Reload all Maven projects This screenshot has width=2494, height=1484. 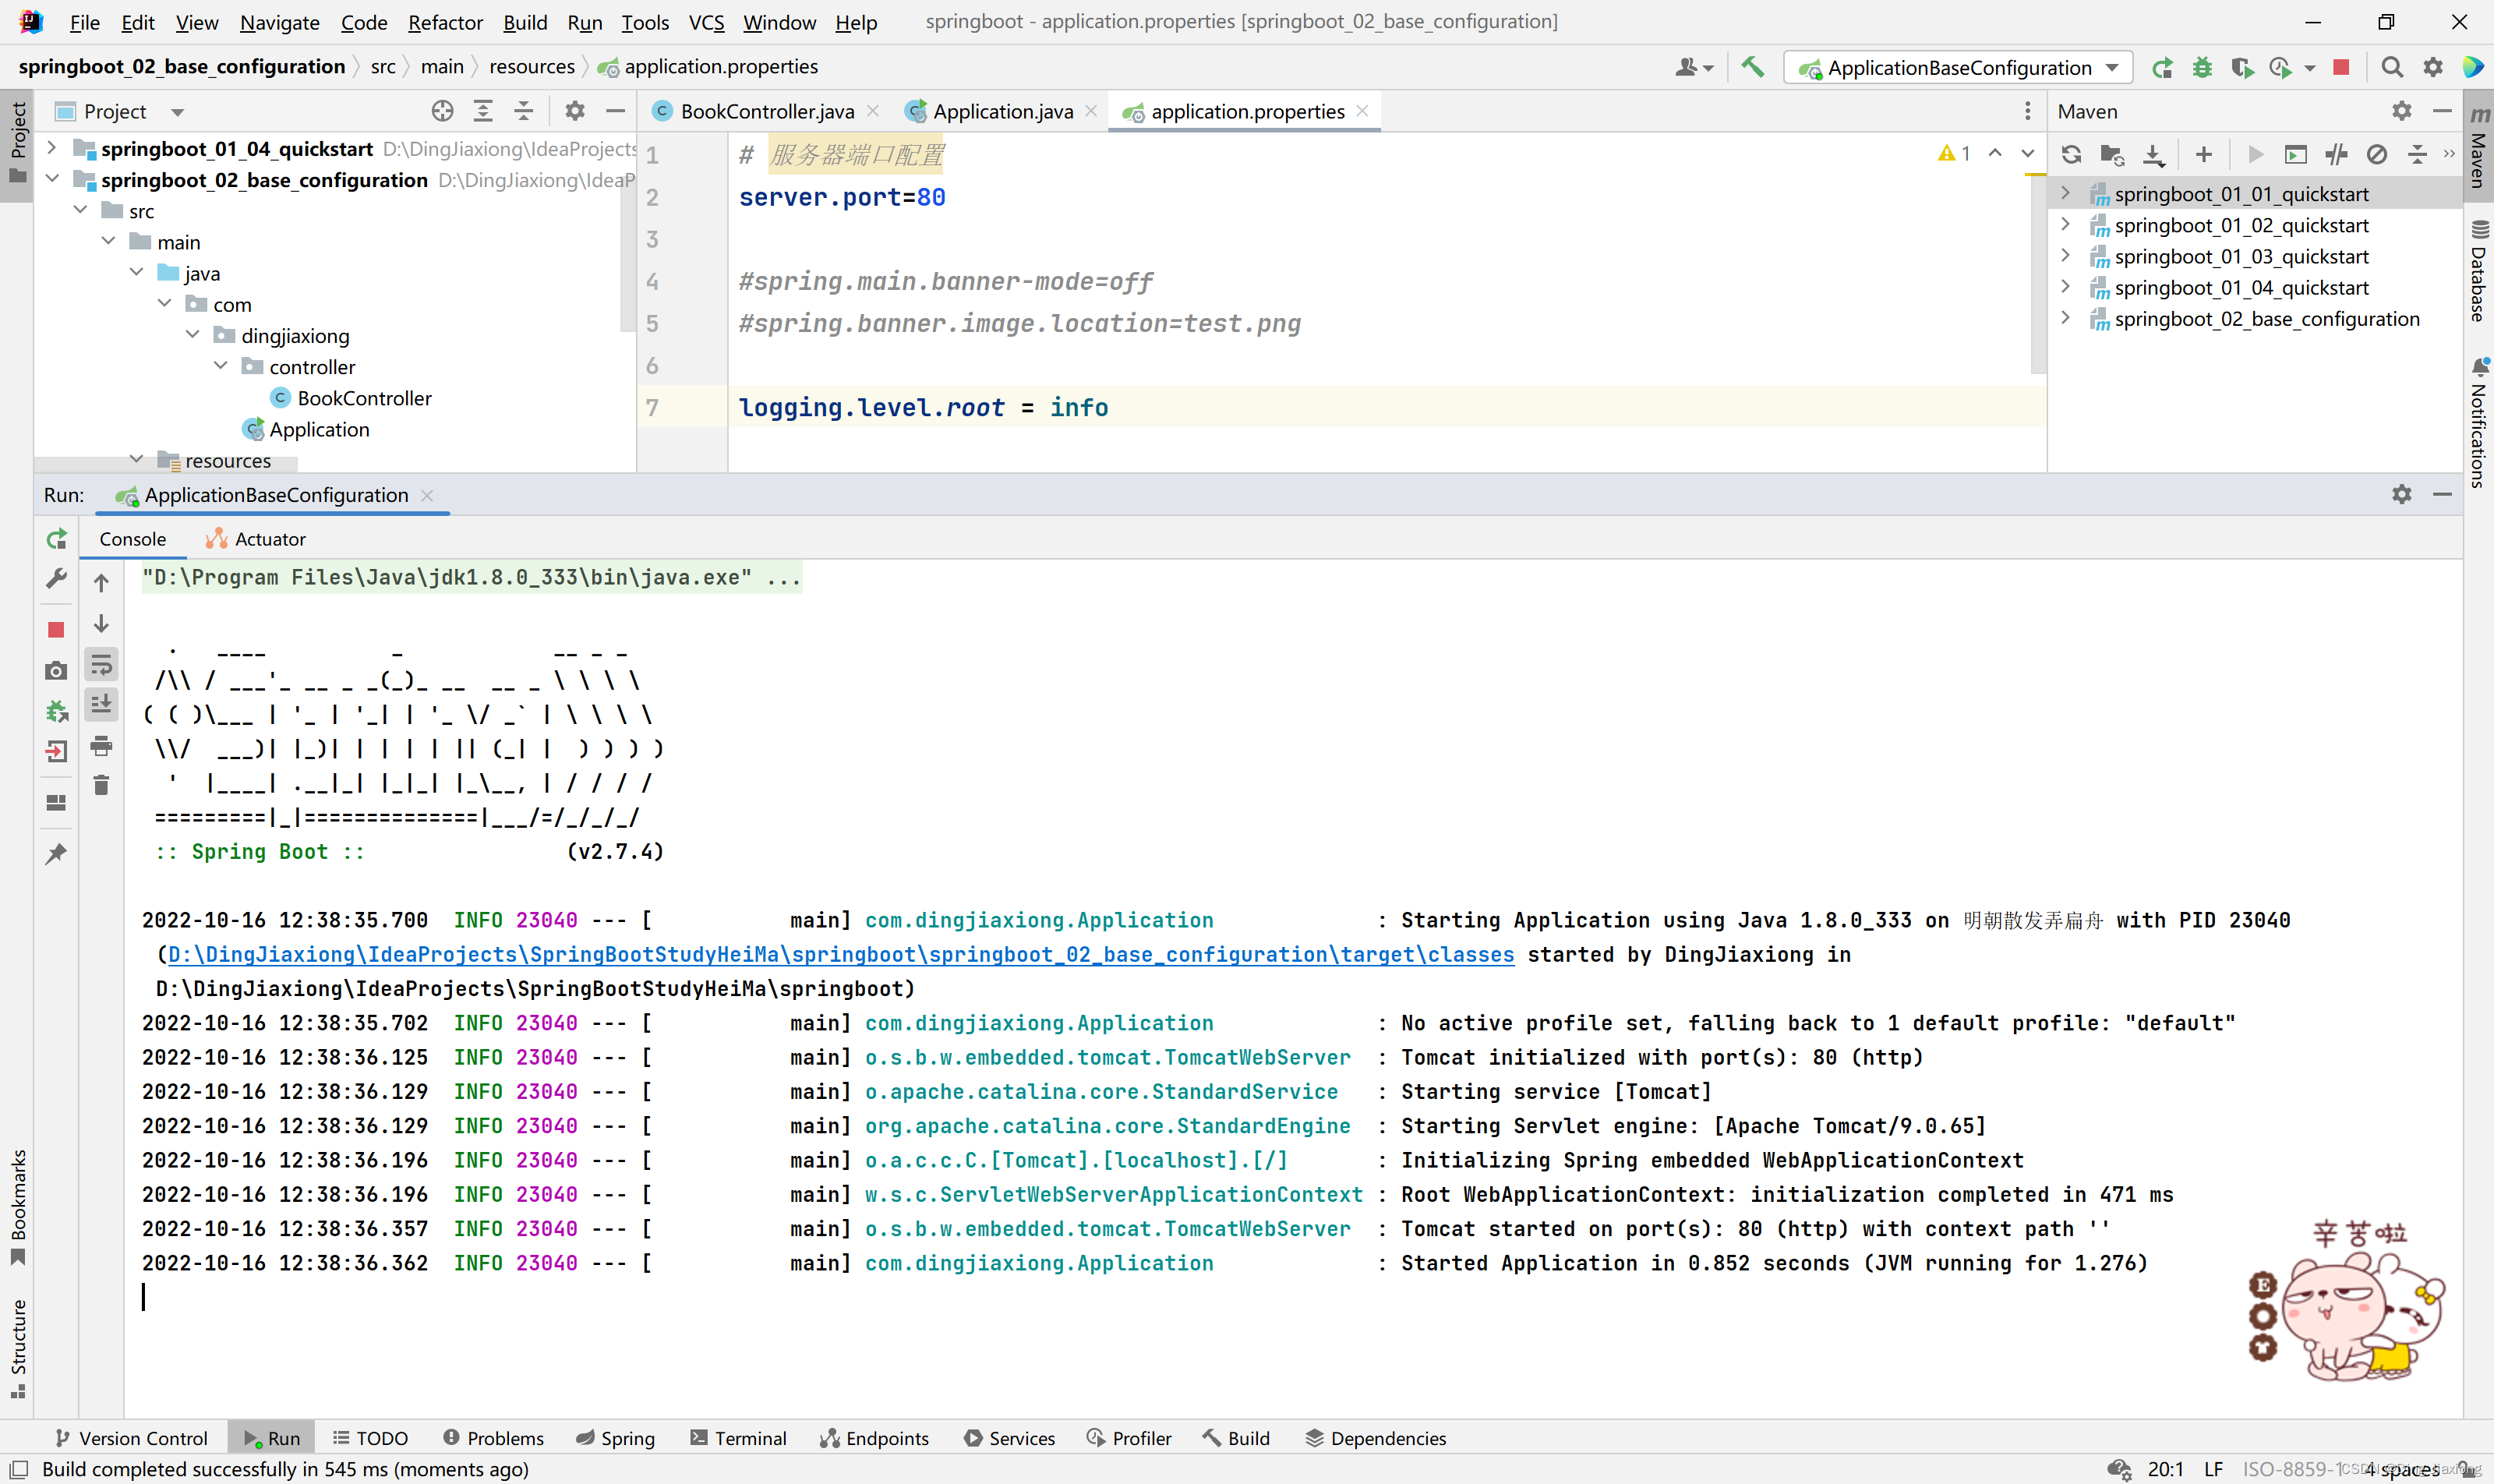pyautogui.click(x=2071, y=154)
